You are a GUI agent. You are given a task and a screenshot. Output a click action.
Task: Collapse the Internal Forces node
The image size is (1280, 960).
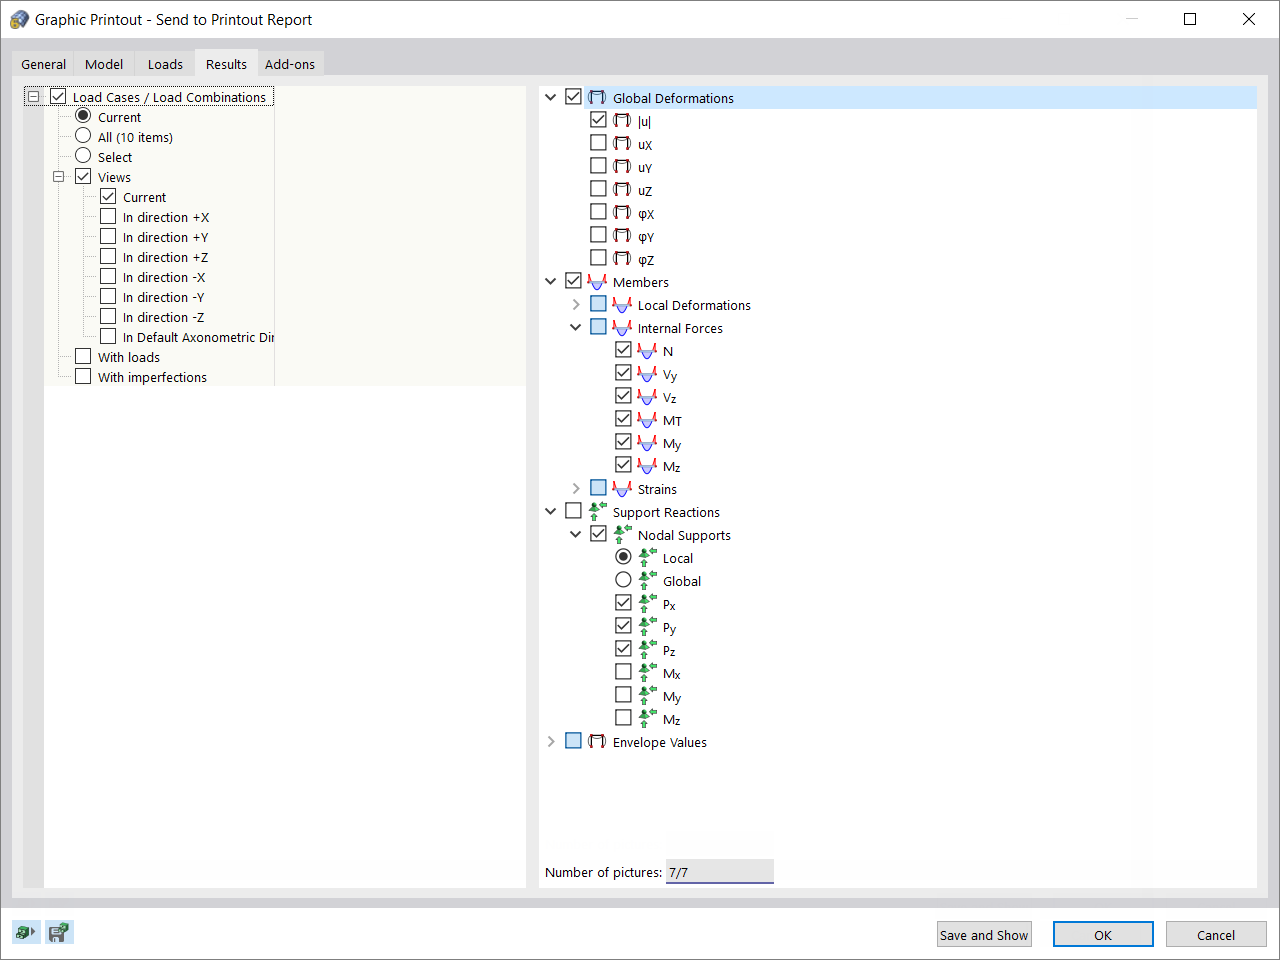point(576,327)
